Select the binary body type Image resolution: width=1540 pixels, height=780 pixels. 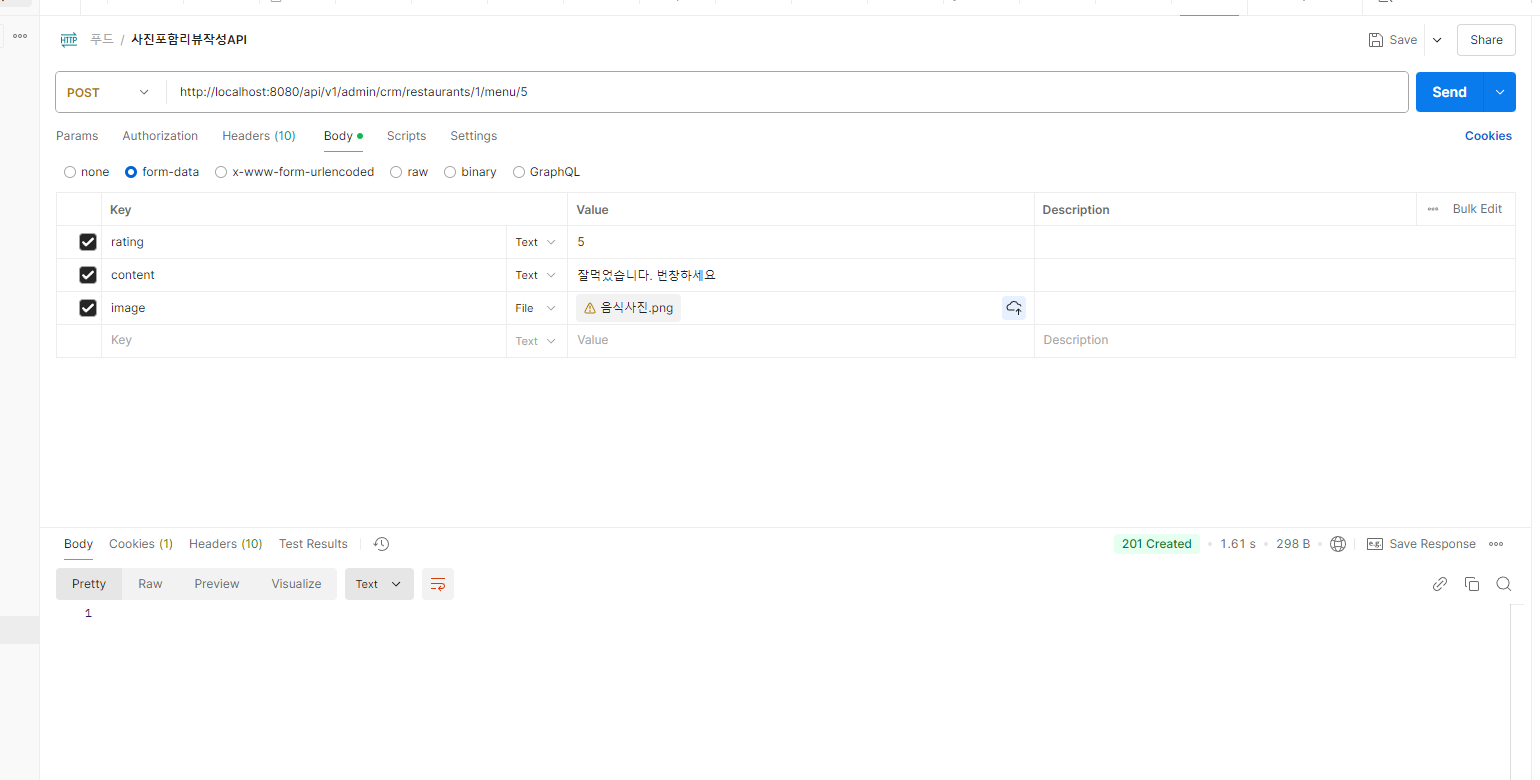click(x=450, y=172)
